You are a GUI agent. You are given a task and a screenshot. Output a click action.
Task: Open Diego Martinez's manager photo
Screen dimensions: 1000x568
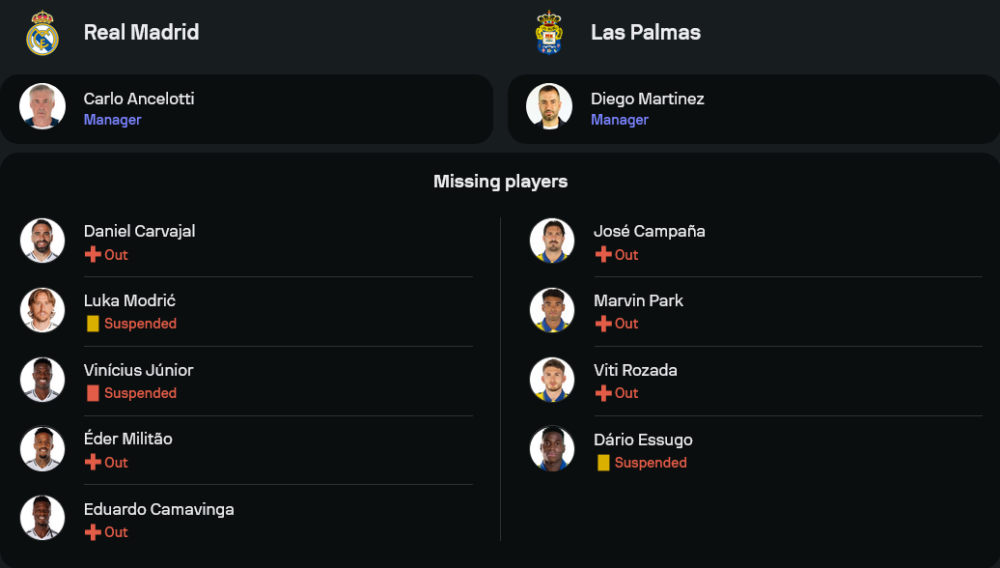[x=549, y=107]
